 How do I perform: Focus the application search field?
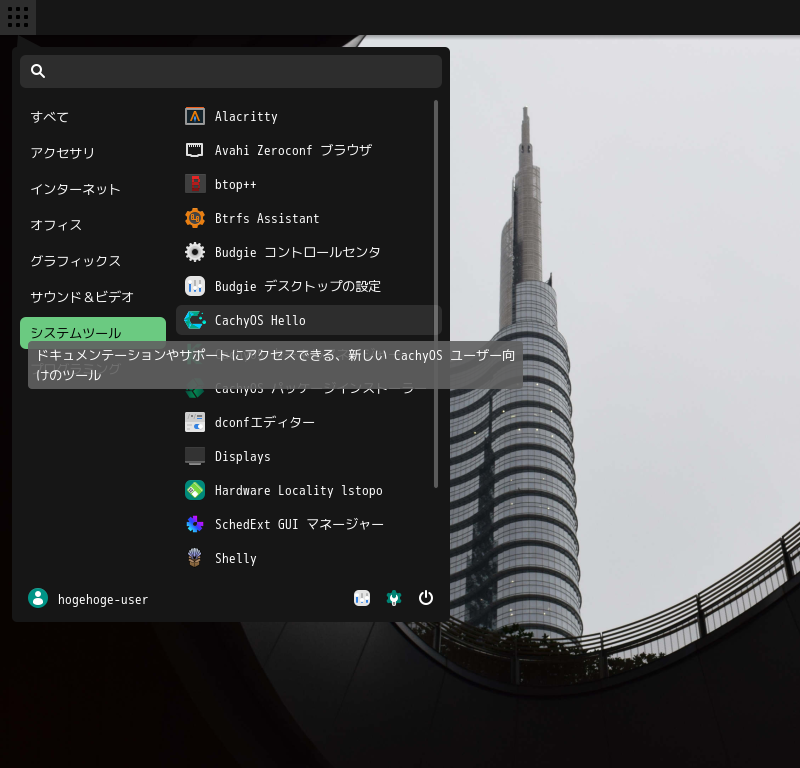pos(231,71)
